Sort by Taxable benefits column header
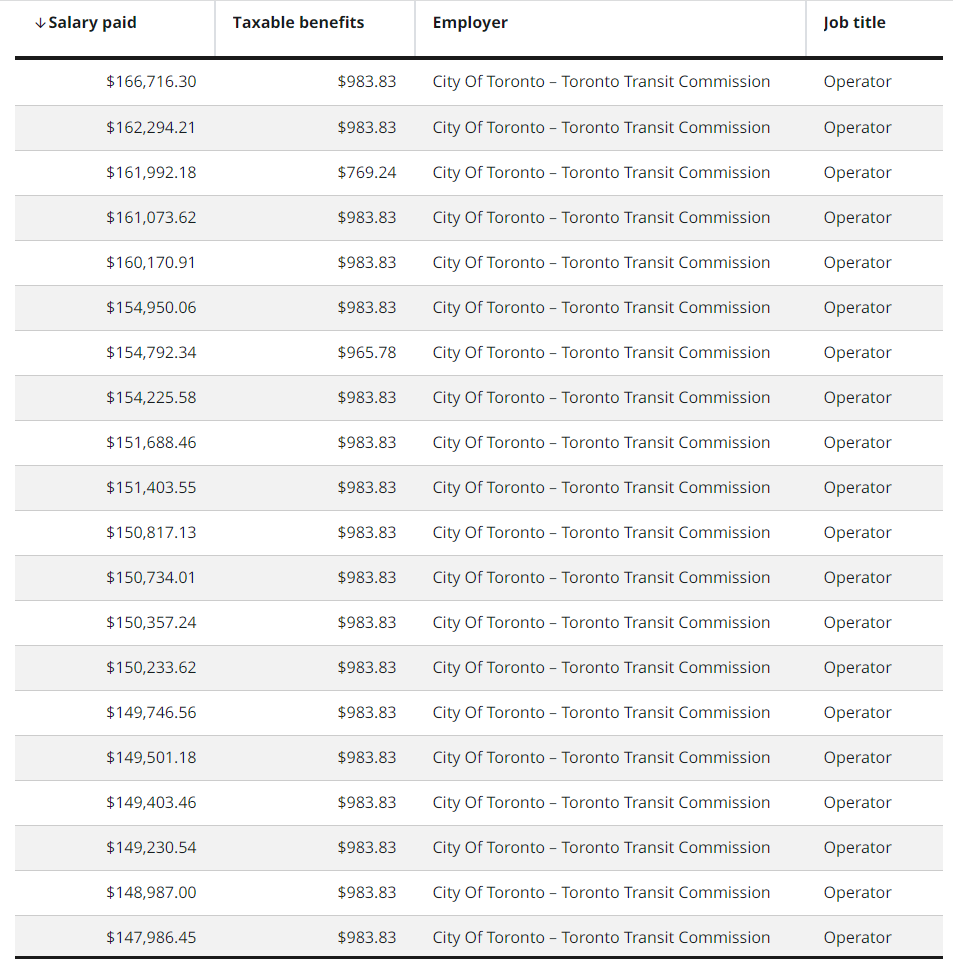 coord(298,23)
